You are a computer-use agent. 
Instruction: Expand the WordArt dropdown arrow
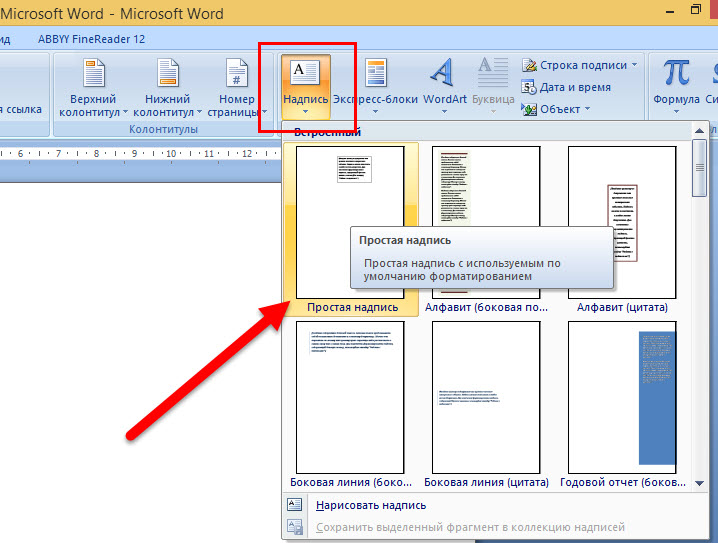tap(444, 112)
